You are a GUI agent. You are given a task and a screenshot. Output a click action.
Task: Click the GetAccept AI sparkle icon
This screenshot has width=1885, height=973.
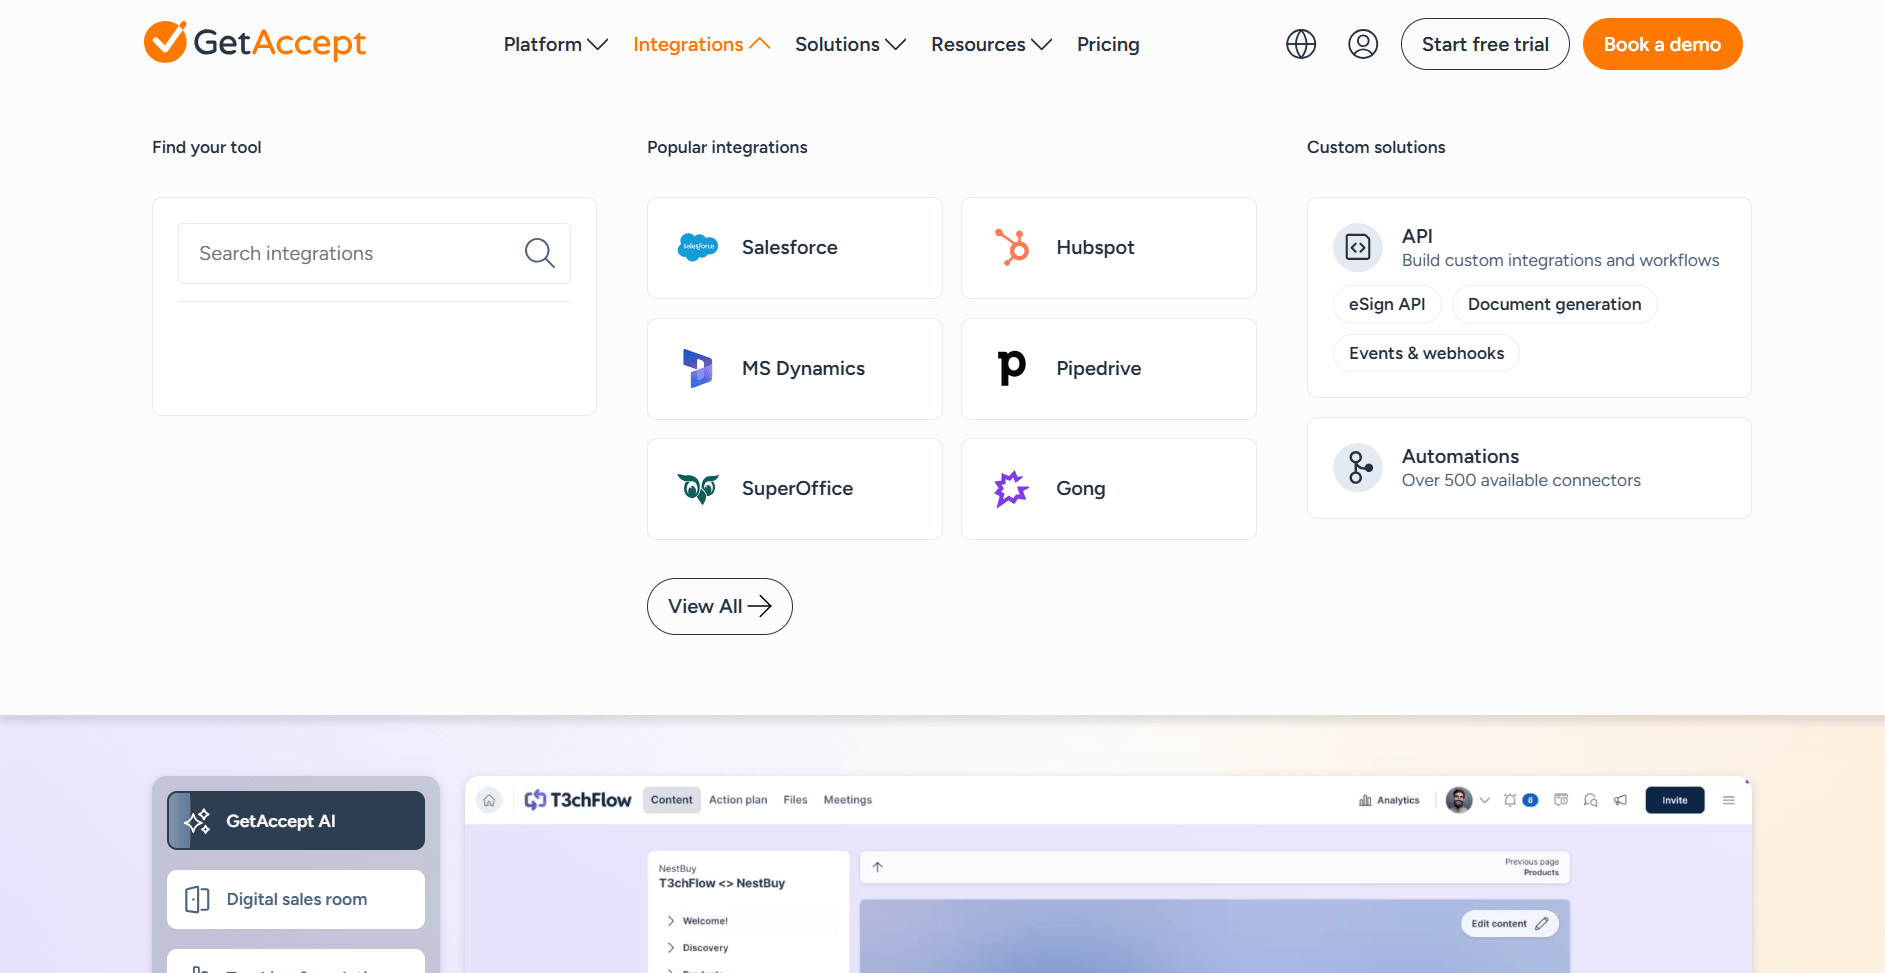coord(198,821)
